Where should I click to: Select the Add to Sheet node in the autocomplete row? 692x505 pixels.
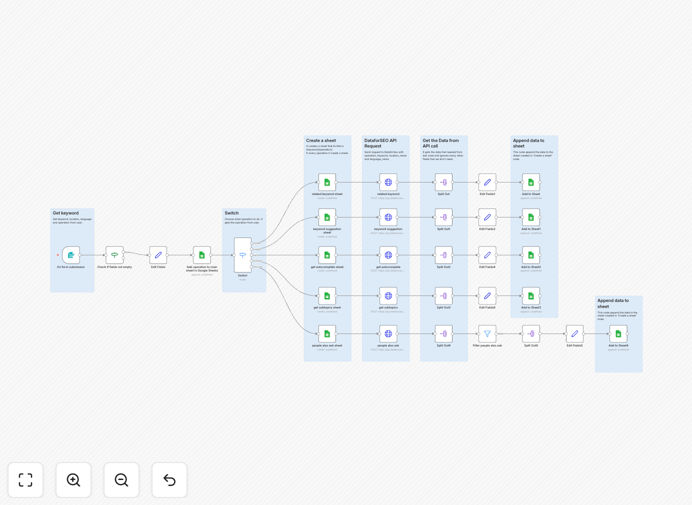pos(531,255)
